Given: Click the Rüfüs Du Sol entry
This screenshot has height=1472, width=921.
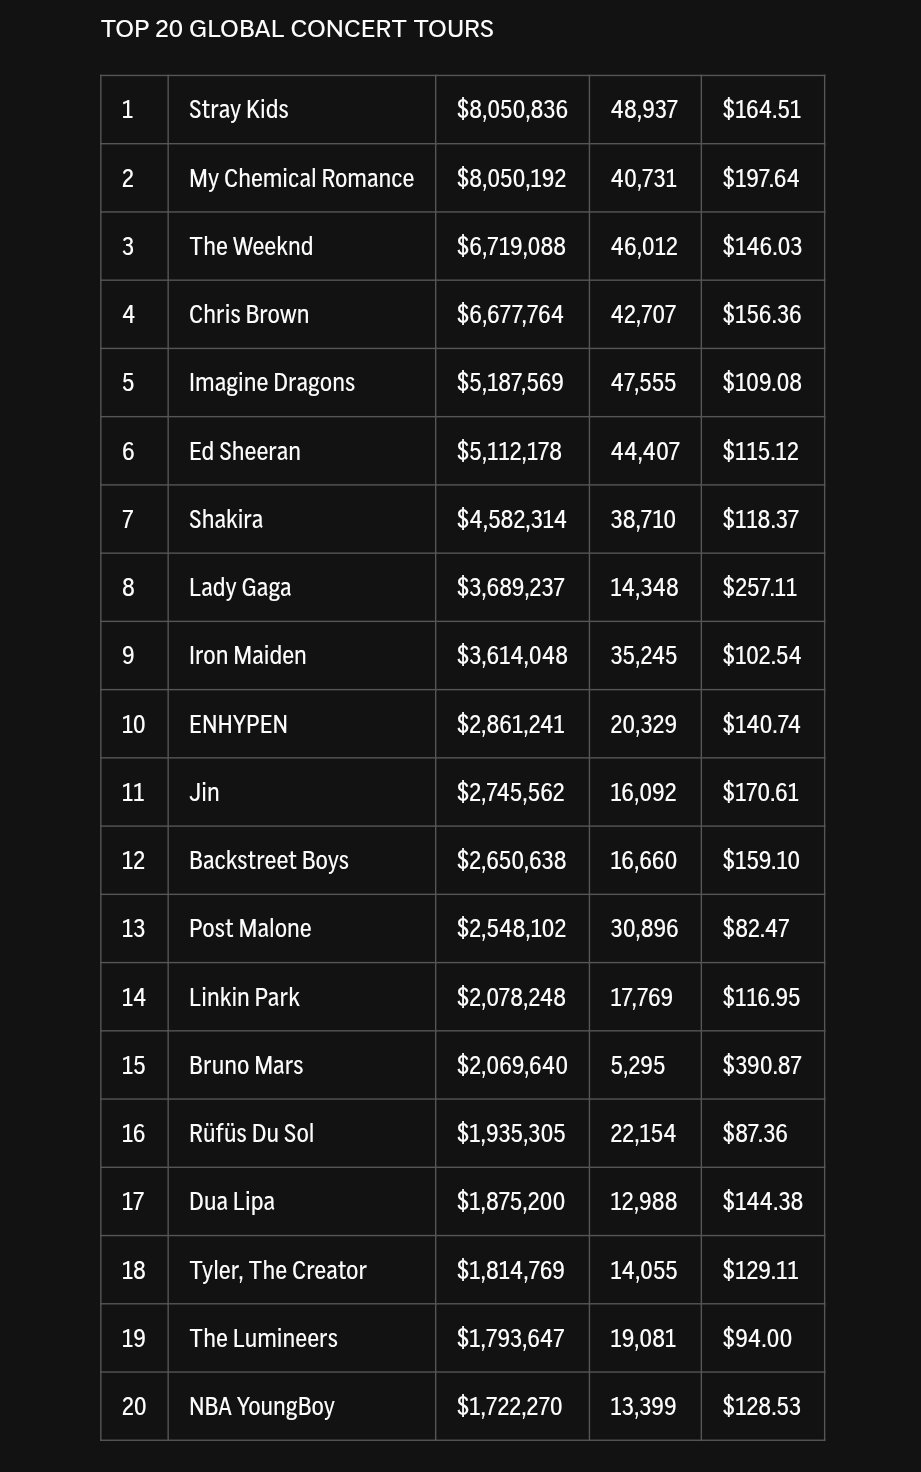Looking at the screenshot, I should tap(251, 1133).
